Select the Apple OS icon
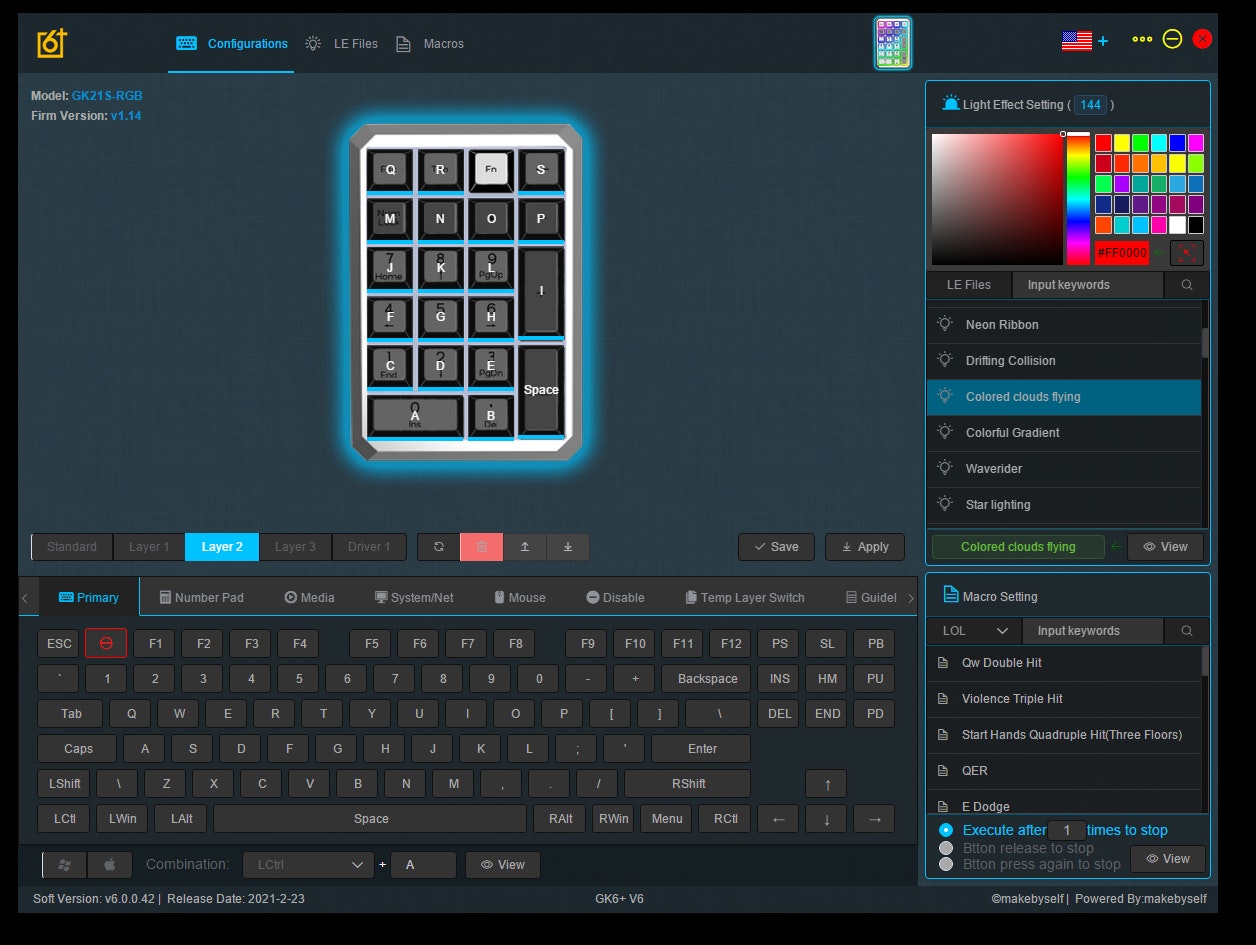Image resolution: width=1256 pixels, height=945 pixels. [x=110, y=864]
